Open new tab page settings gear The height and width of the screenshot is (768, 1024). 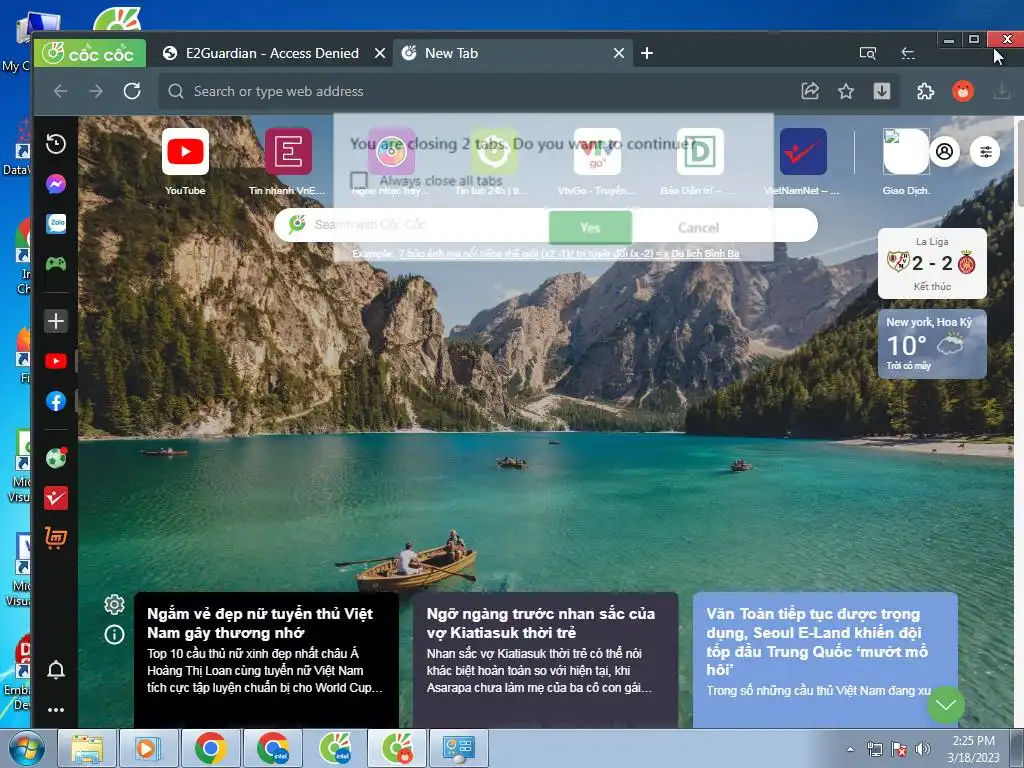pyautogui.click(x=114, y=605)
